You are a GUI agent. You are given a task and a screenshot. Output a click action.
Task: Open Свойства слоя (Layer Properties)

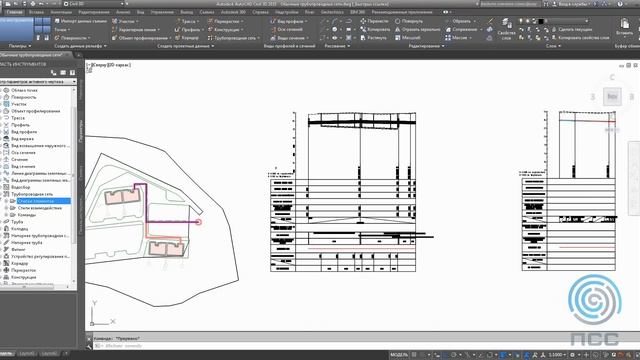click(x=507, y=29)
